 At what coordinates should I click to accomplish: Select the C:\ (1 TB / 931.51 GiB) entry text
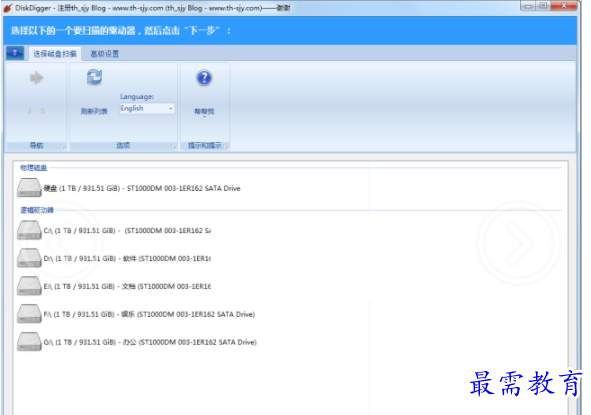(x=127, y=231)
